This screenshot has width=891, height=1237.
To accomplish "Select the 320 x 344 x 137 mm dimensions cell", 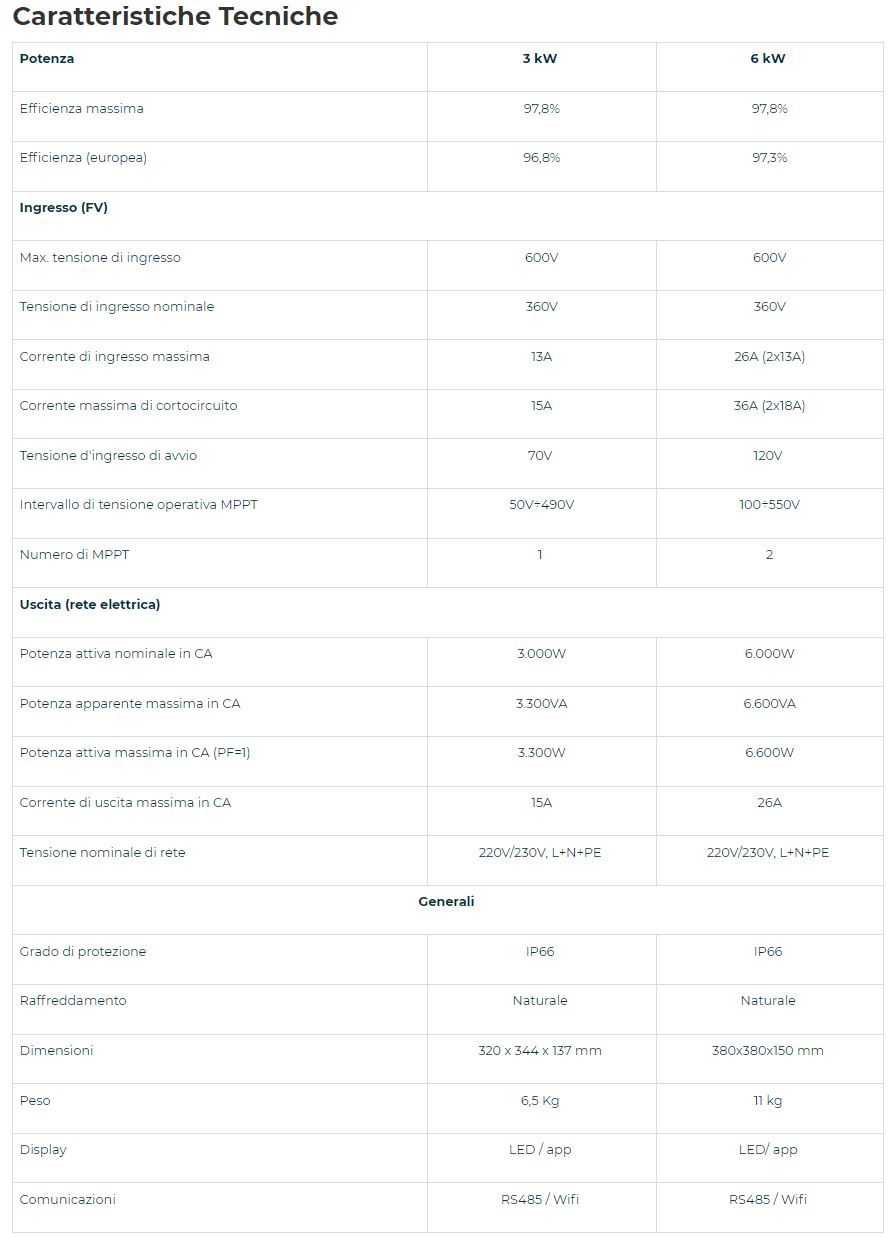I will coord(540,1051).
